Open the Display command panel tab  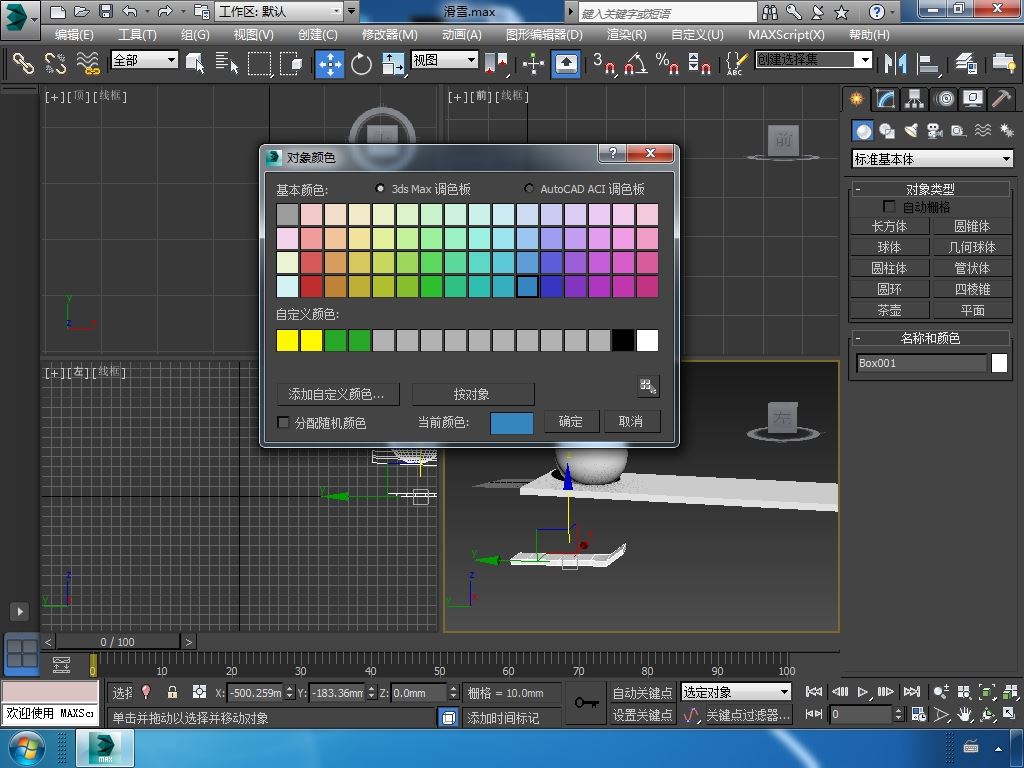[973, 99]
